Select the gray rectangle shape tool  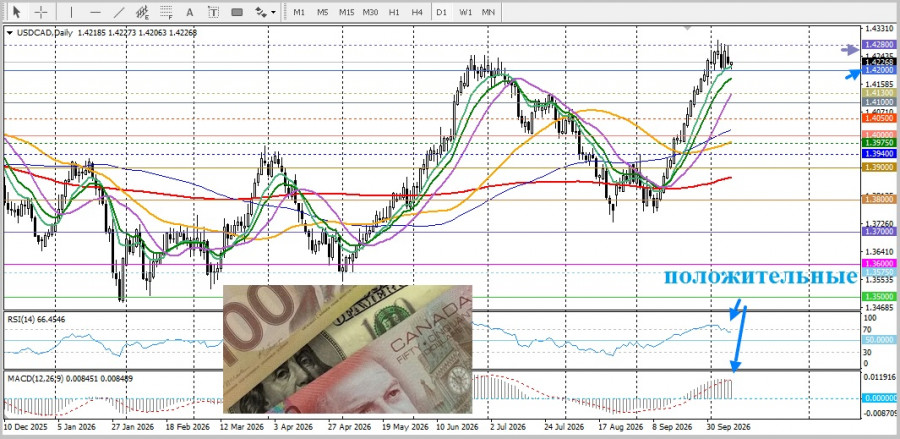(236, 11)
